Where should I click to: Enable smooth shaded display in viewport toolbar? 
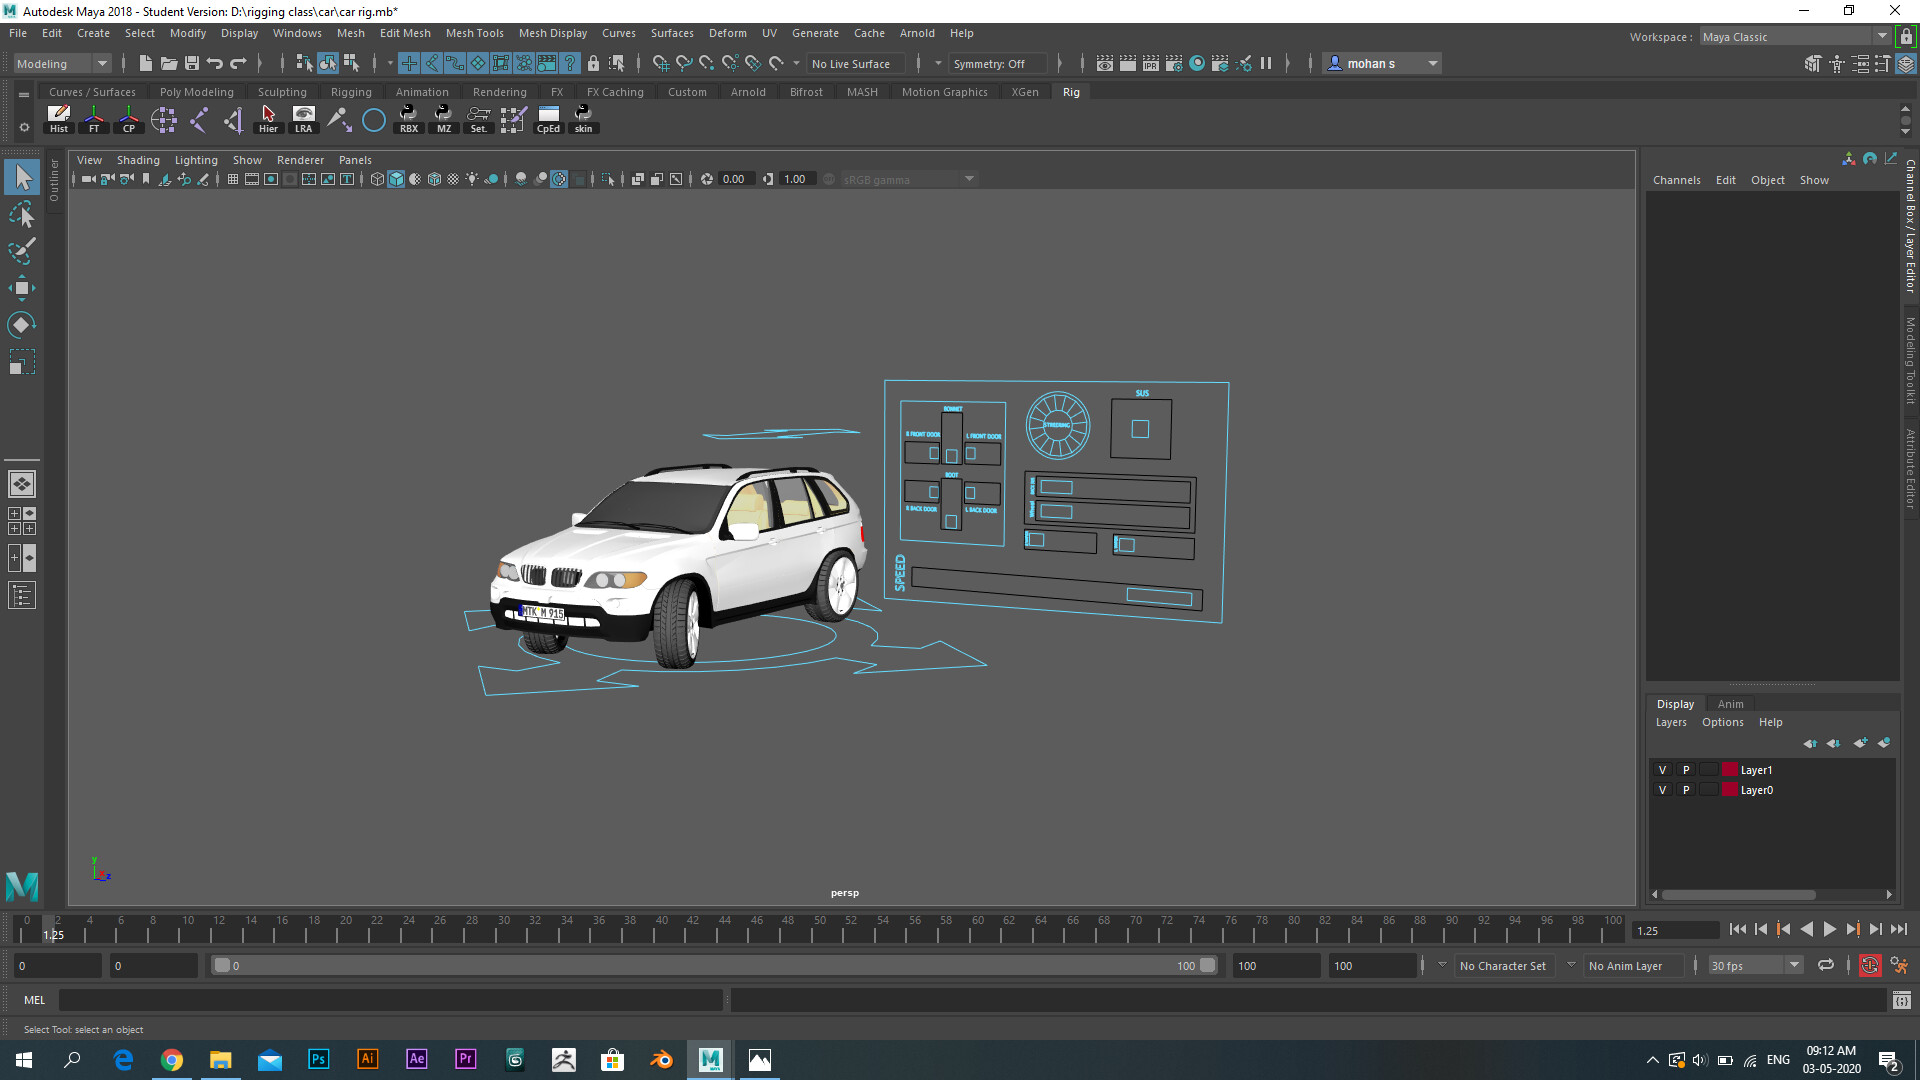(x=396, y=179)
